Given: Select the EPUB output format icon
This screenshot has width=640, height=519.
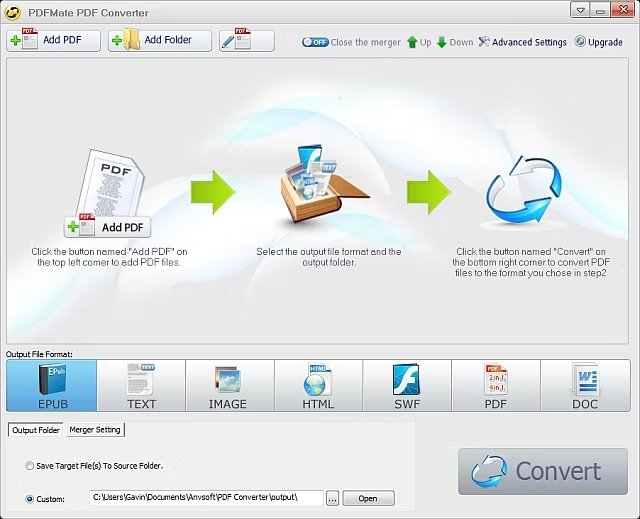Looking at the screenshot, I should pyautogui.click(x=52, y=385).
